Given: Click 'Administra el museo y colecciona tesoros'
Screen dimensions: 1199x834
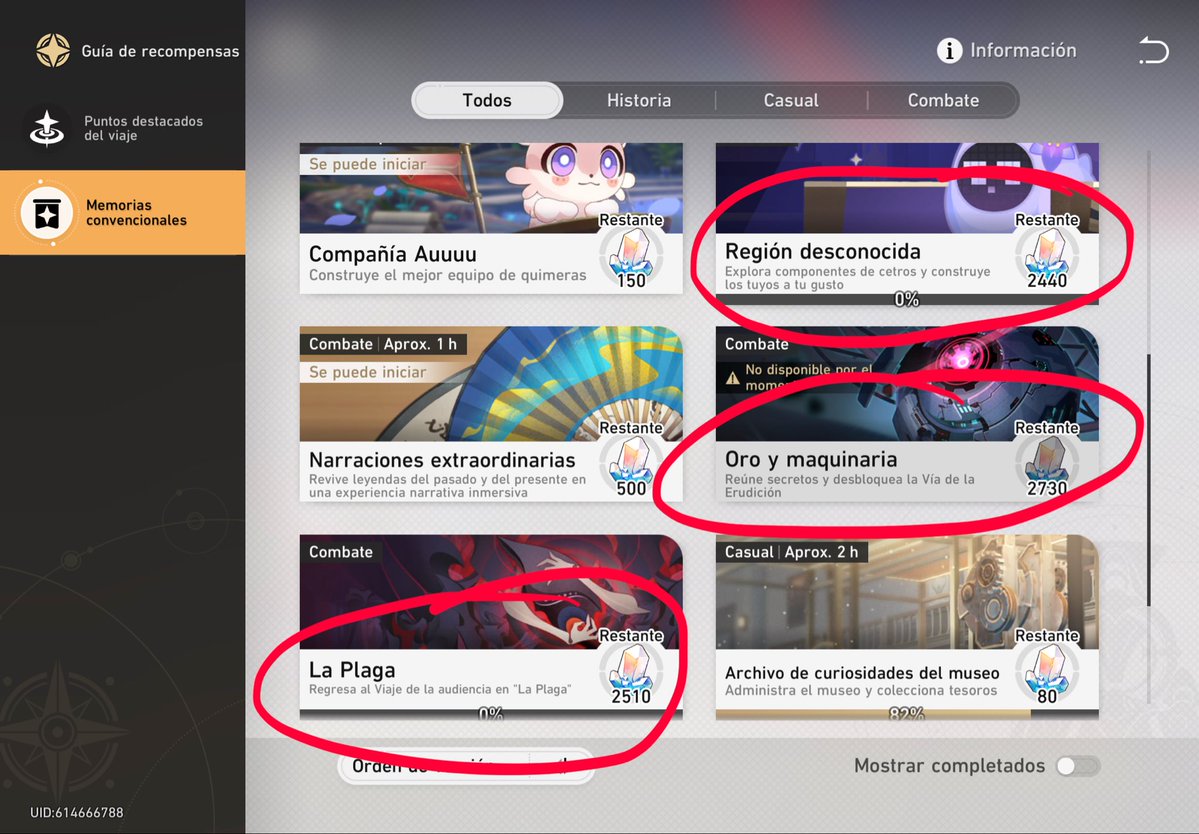Looking at the screenshot, I should click(x=861, y=690).
